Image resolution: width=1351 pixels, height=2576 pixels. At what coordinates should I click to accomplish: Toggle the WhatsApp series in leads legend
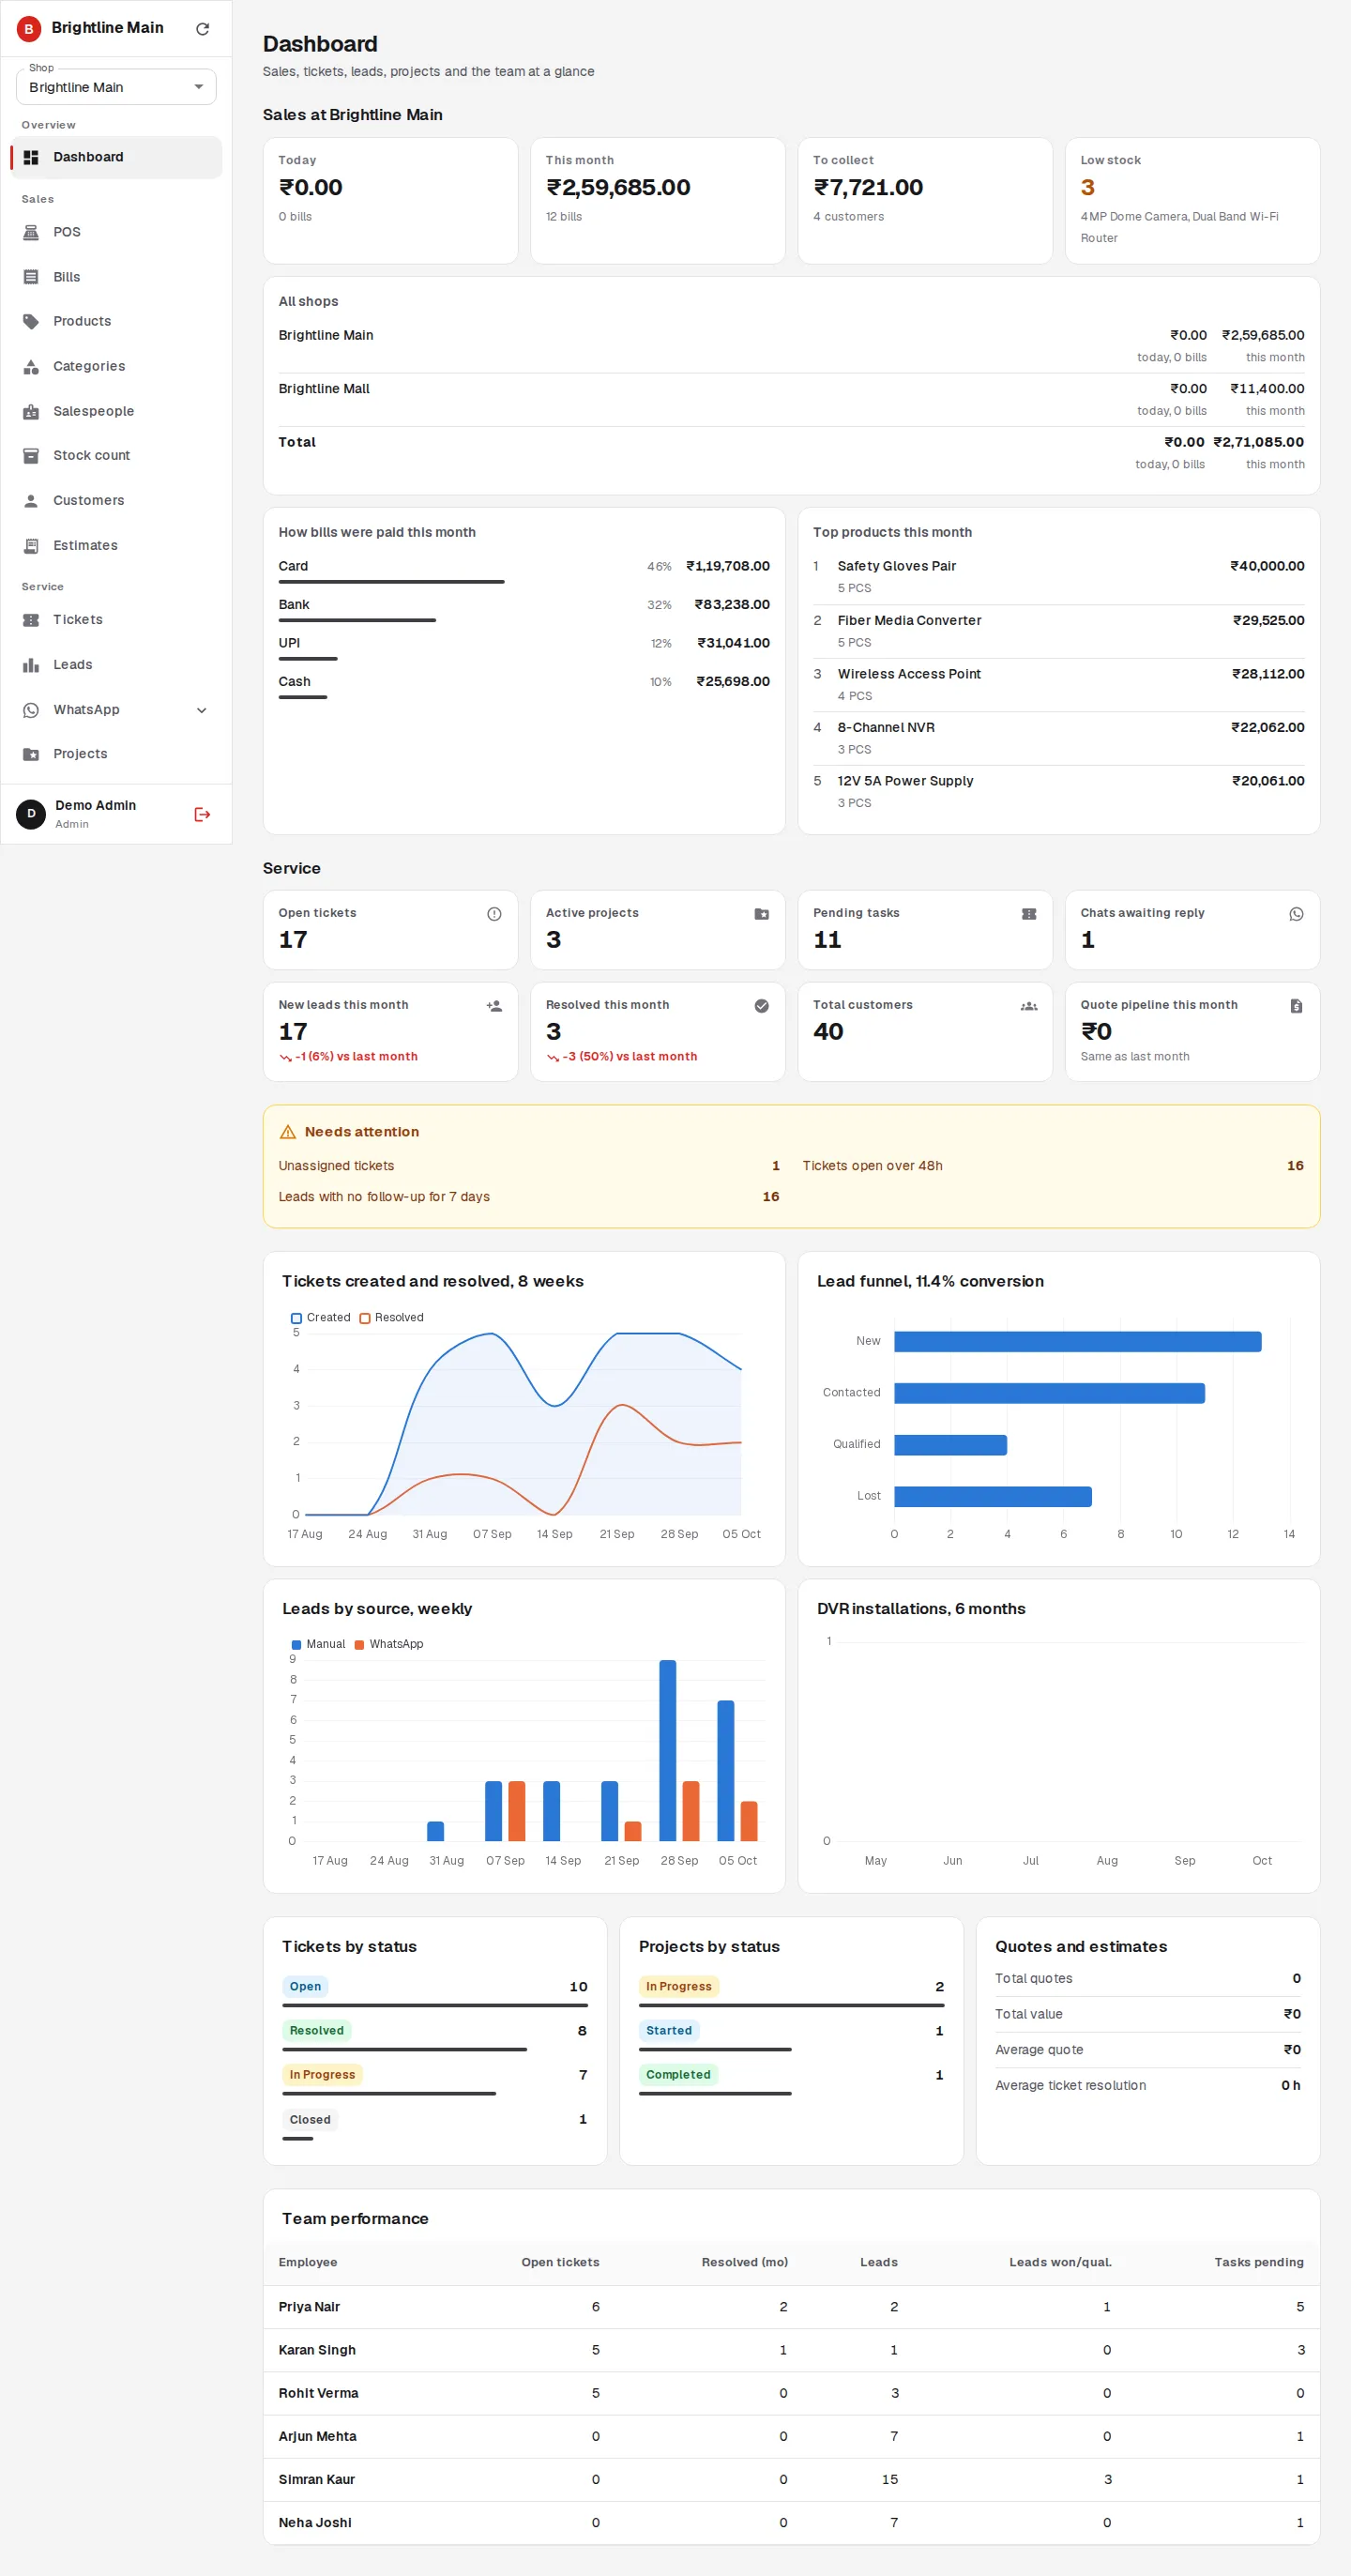point(389,1644)
